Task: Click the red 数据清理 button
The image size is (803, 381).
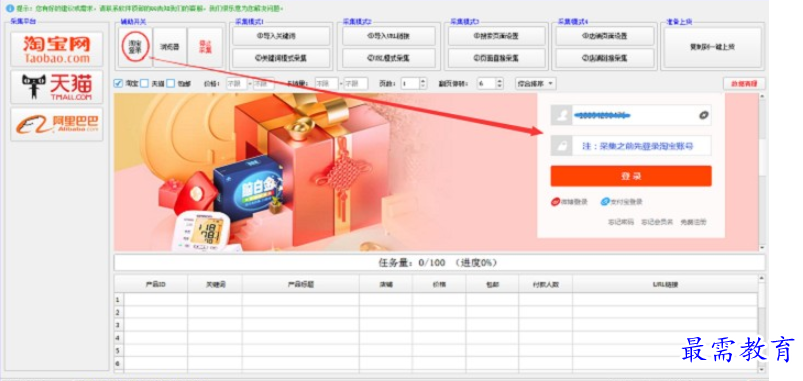Action: [x=744, y=83]
